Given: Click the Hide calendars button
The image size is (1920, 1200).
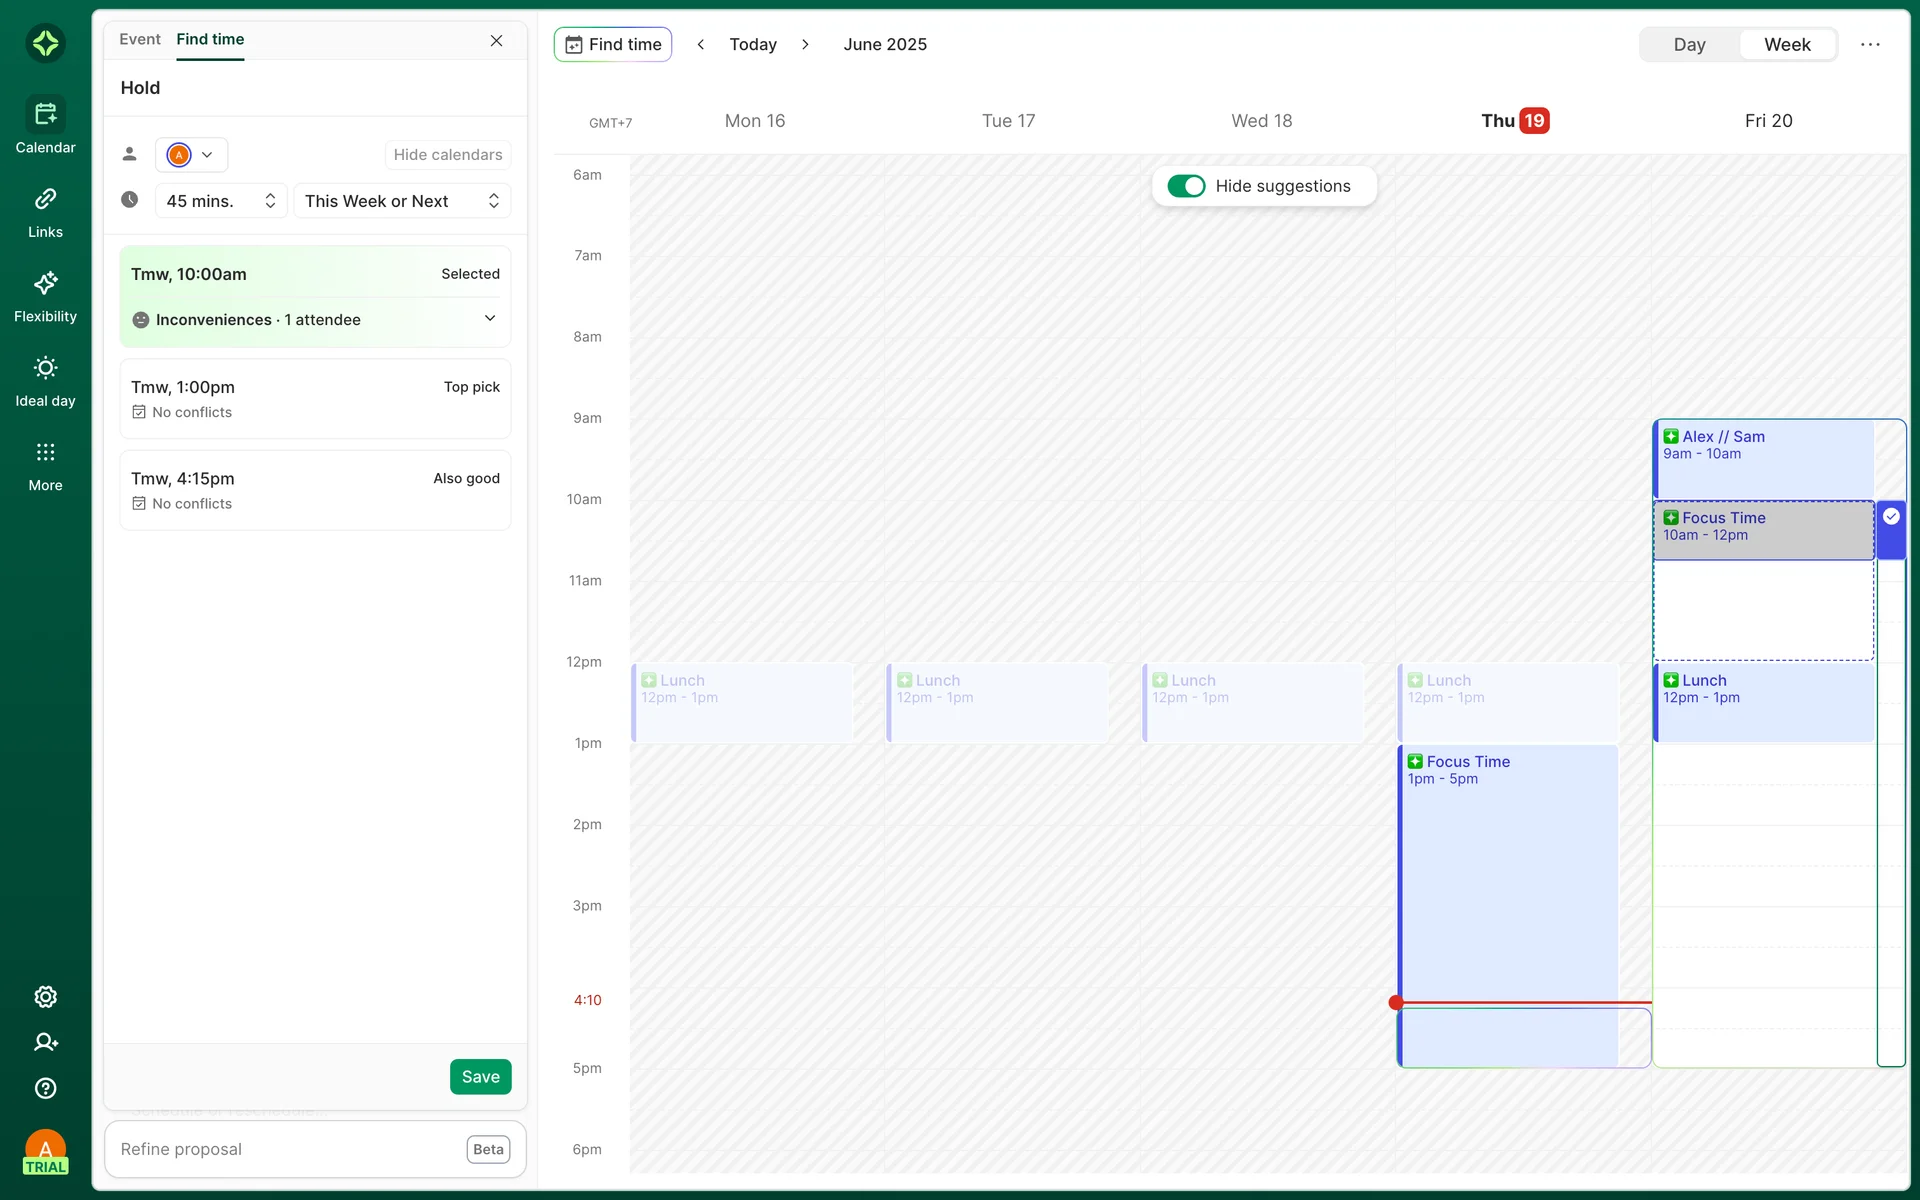Looking at the screenshot, I should click(x=447, y=155).
